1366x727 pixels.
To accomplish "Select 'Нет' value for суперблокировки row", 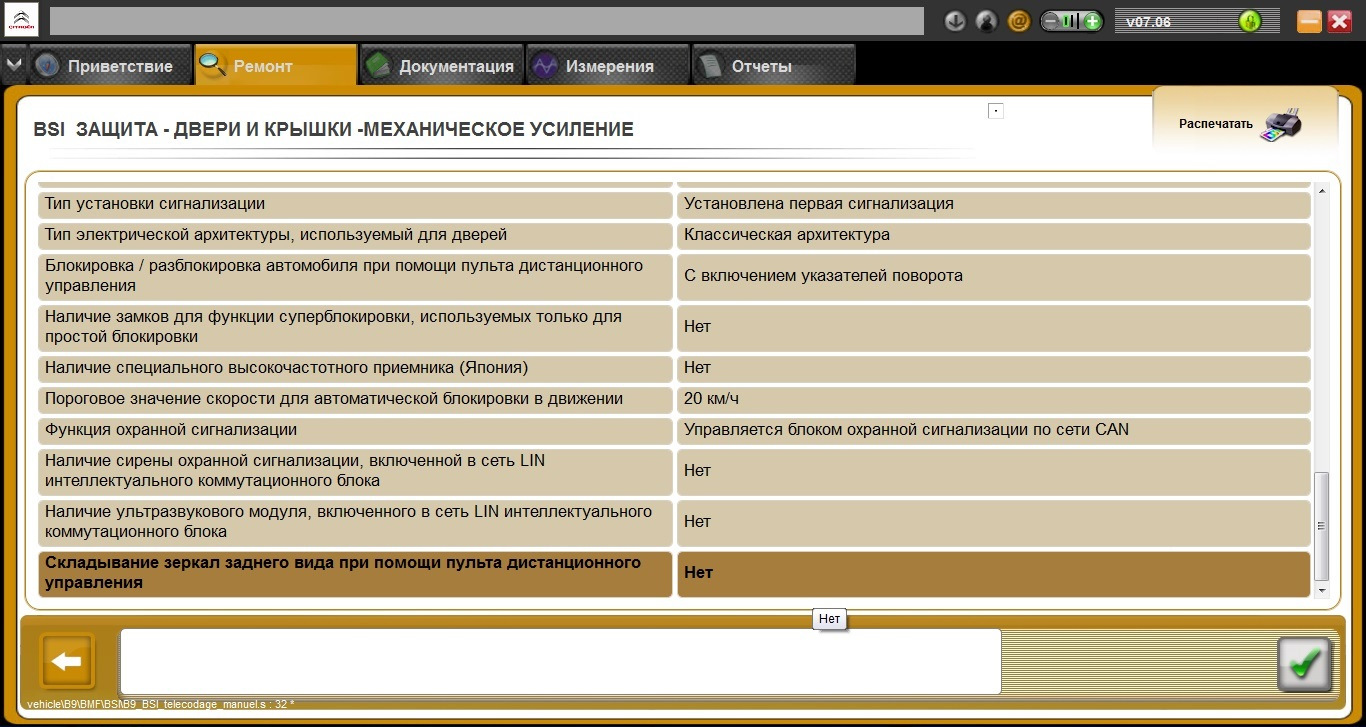I will [994, 327].
